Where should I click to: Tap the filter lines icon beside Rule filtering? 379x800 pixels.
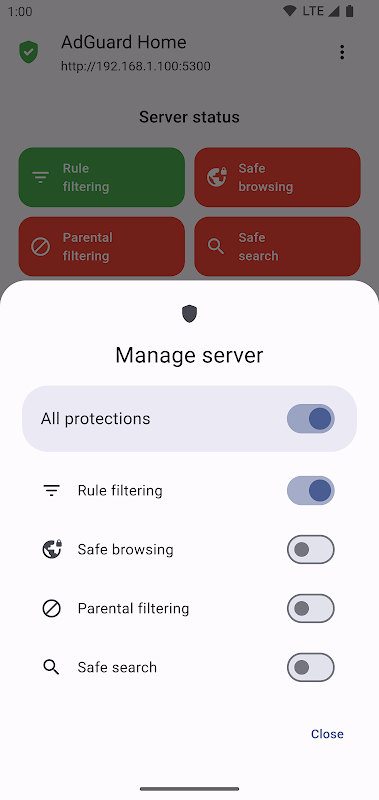click(x=52, y=491)
